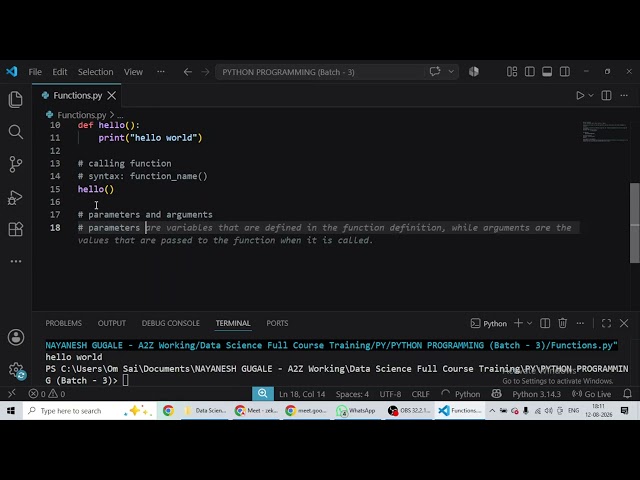640x480 pixels.
Task: Open errors and warnings count
Action: click(47, 394)
